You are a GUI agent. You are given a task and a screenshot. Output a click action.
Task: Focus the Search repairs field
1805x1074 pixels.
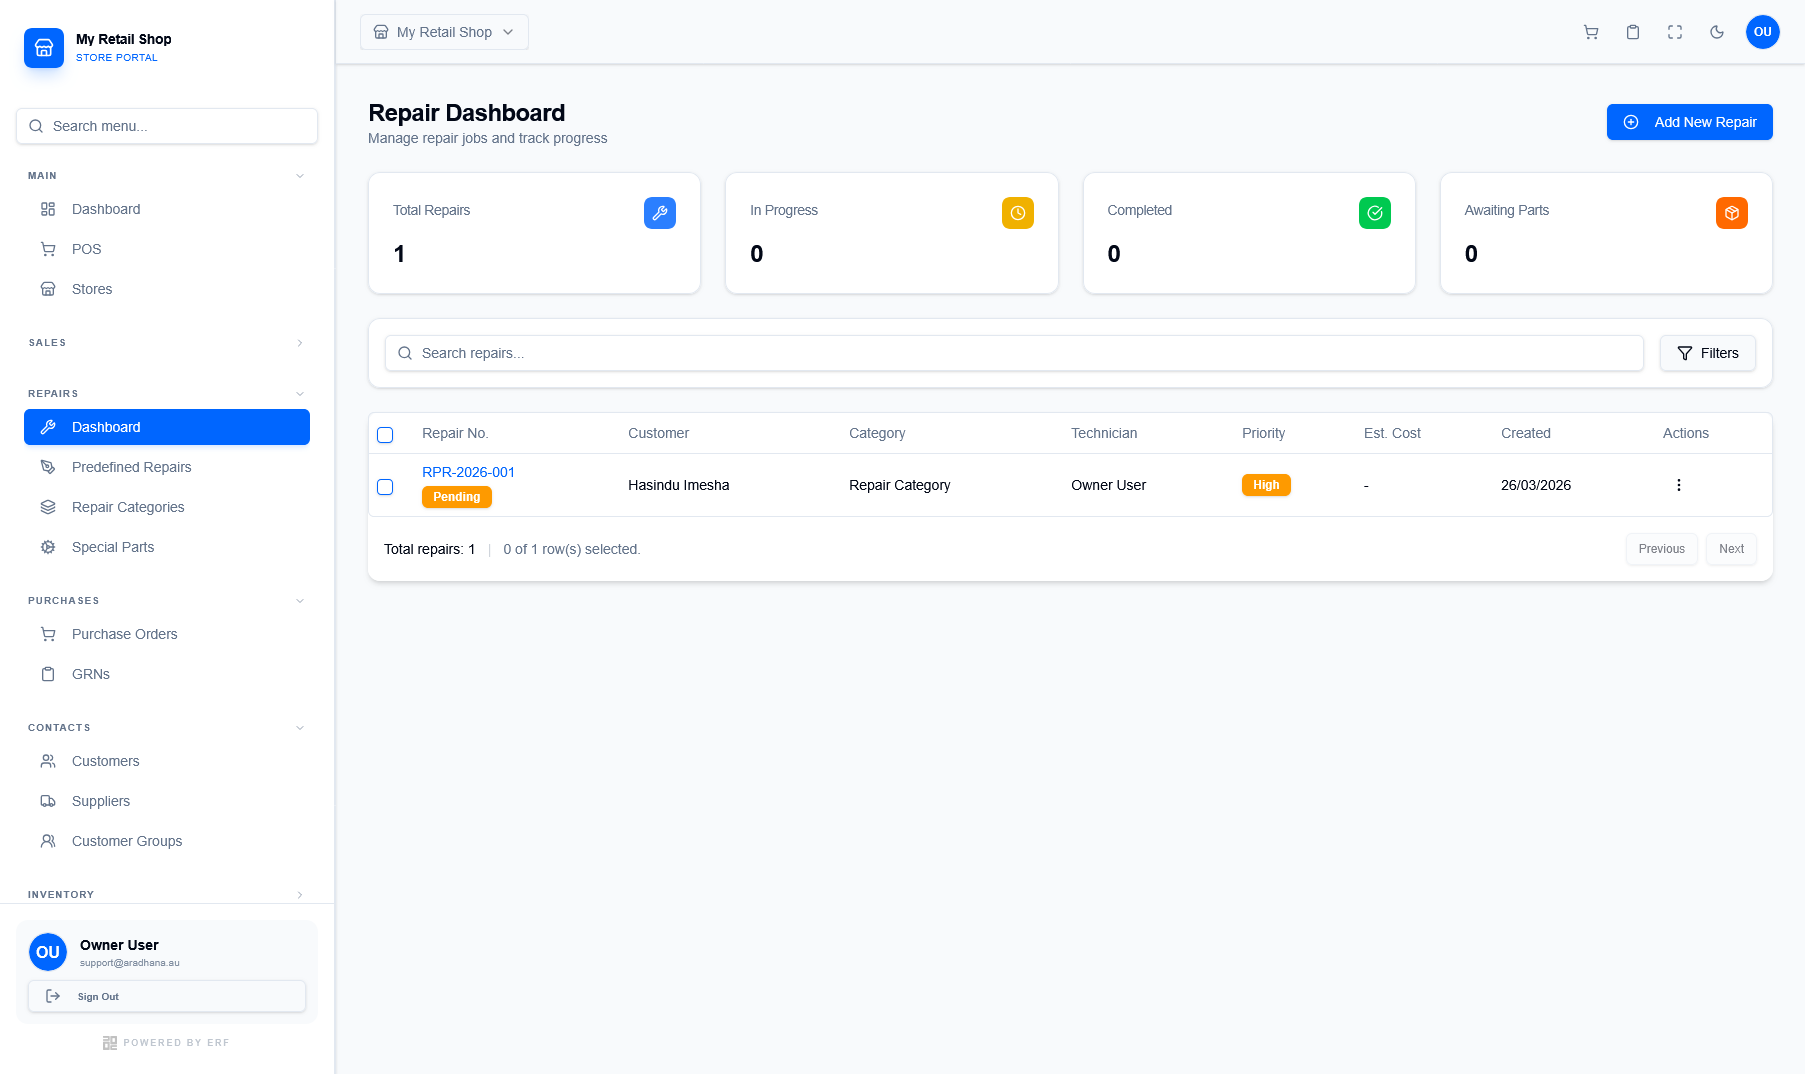(1014, 353)
